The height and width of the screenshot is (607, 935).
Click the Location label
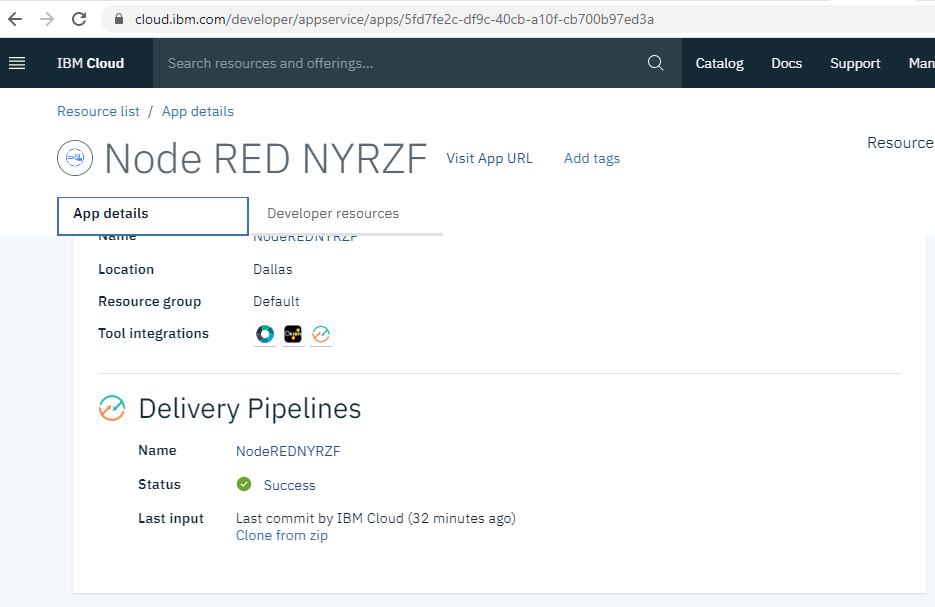pyautogui.click(x=126, y=270)
